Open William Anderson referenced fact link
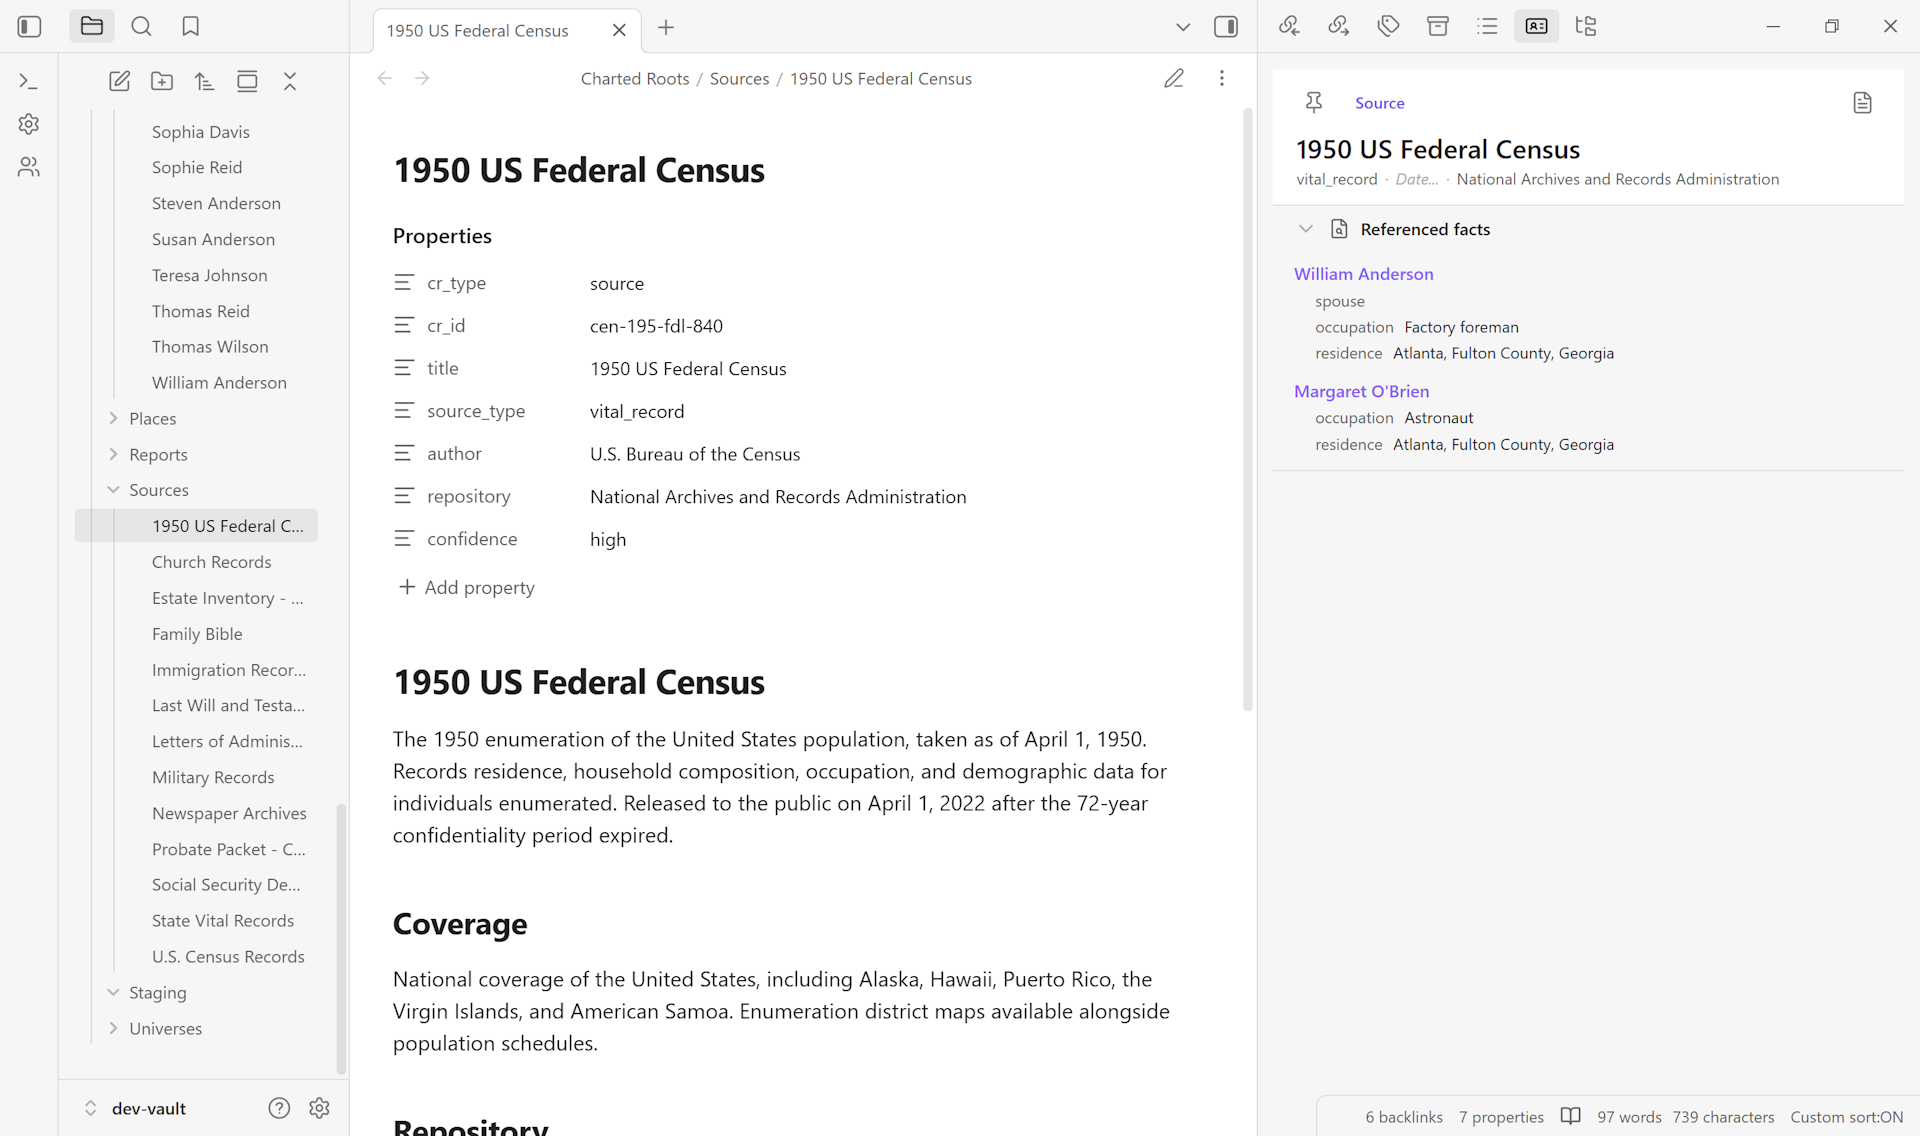Screen dimensions: 1920x1136 1363,274
